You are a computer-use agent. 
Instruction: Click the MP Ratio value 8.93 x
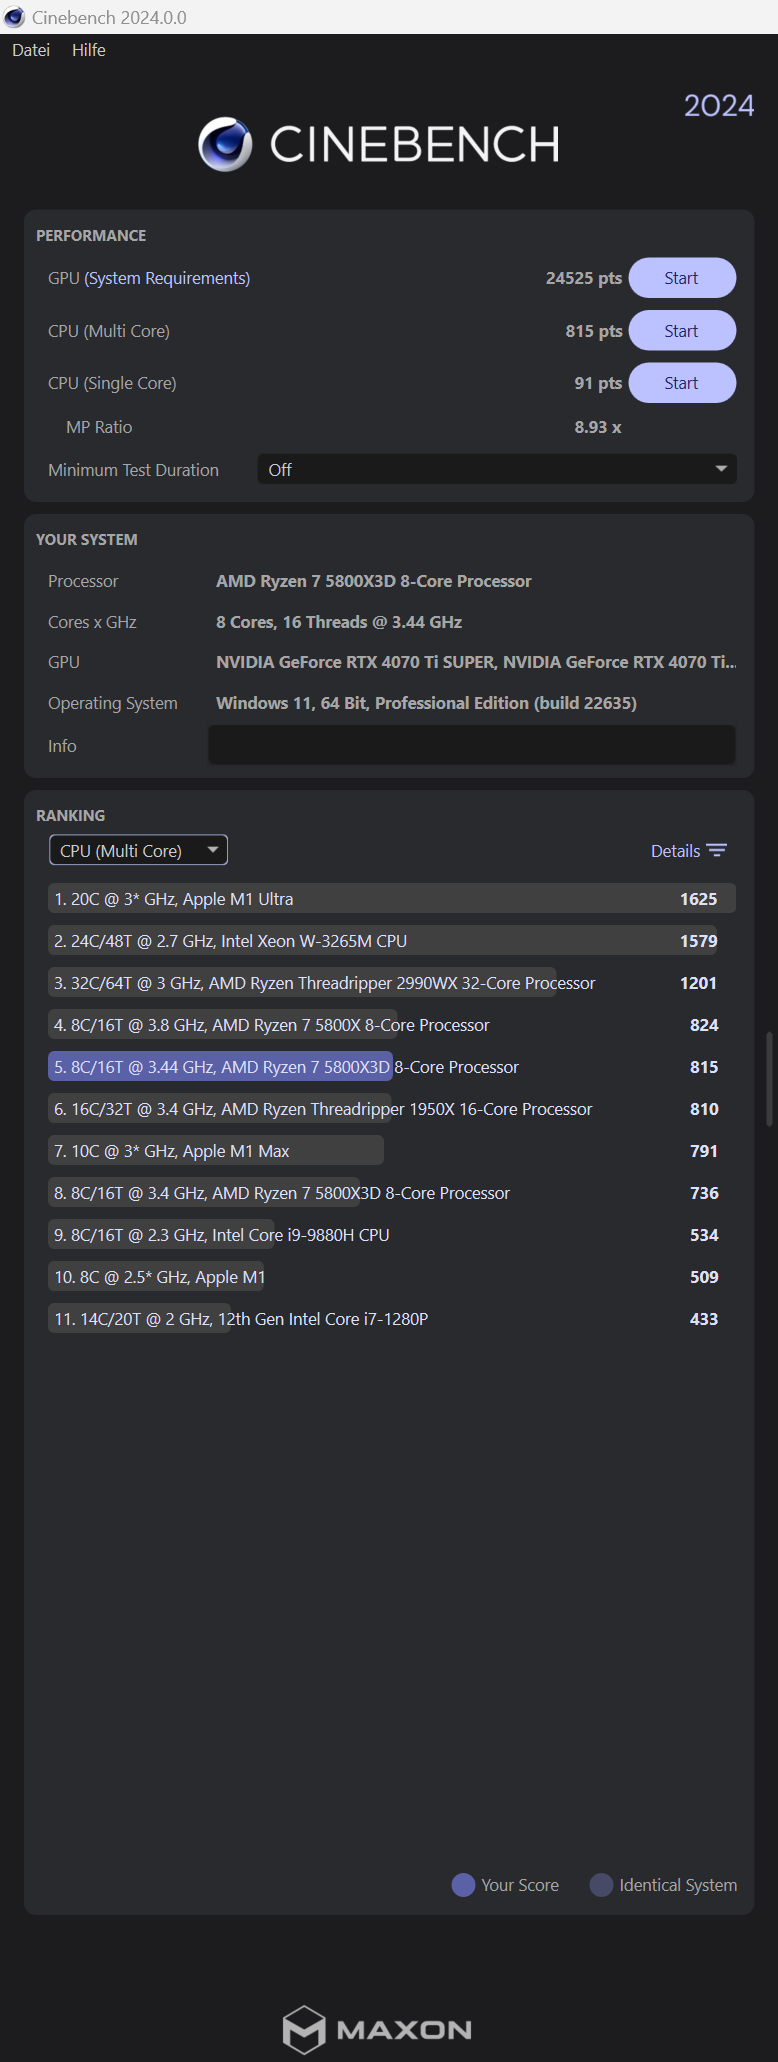(x=598, y=427)
